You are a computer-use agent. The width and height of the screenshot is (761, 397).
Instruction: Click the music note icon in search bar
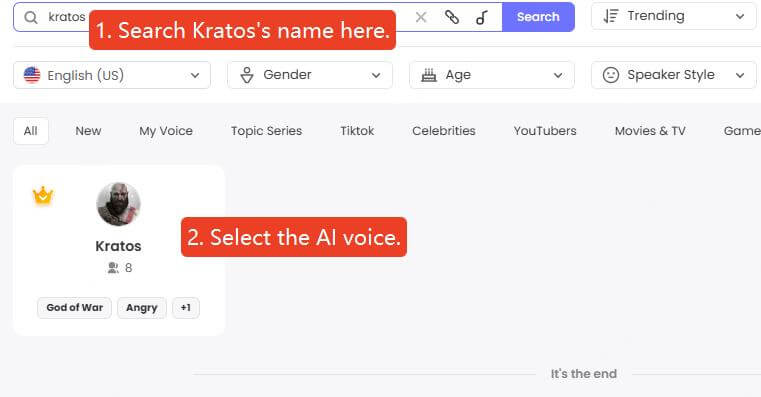pos(481,17)
